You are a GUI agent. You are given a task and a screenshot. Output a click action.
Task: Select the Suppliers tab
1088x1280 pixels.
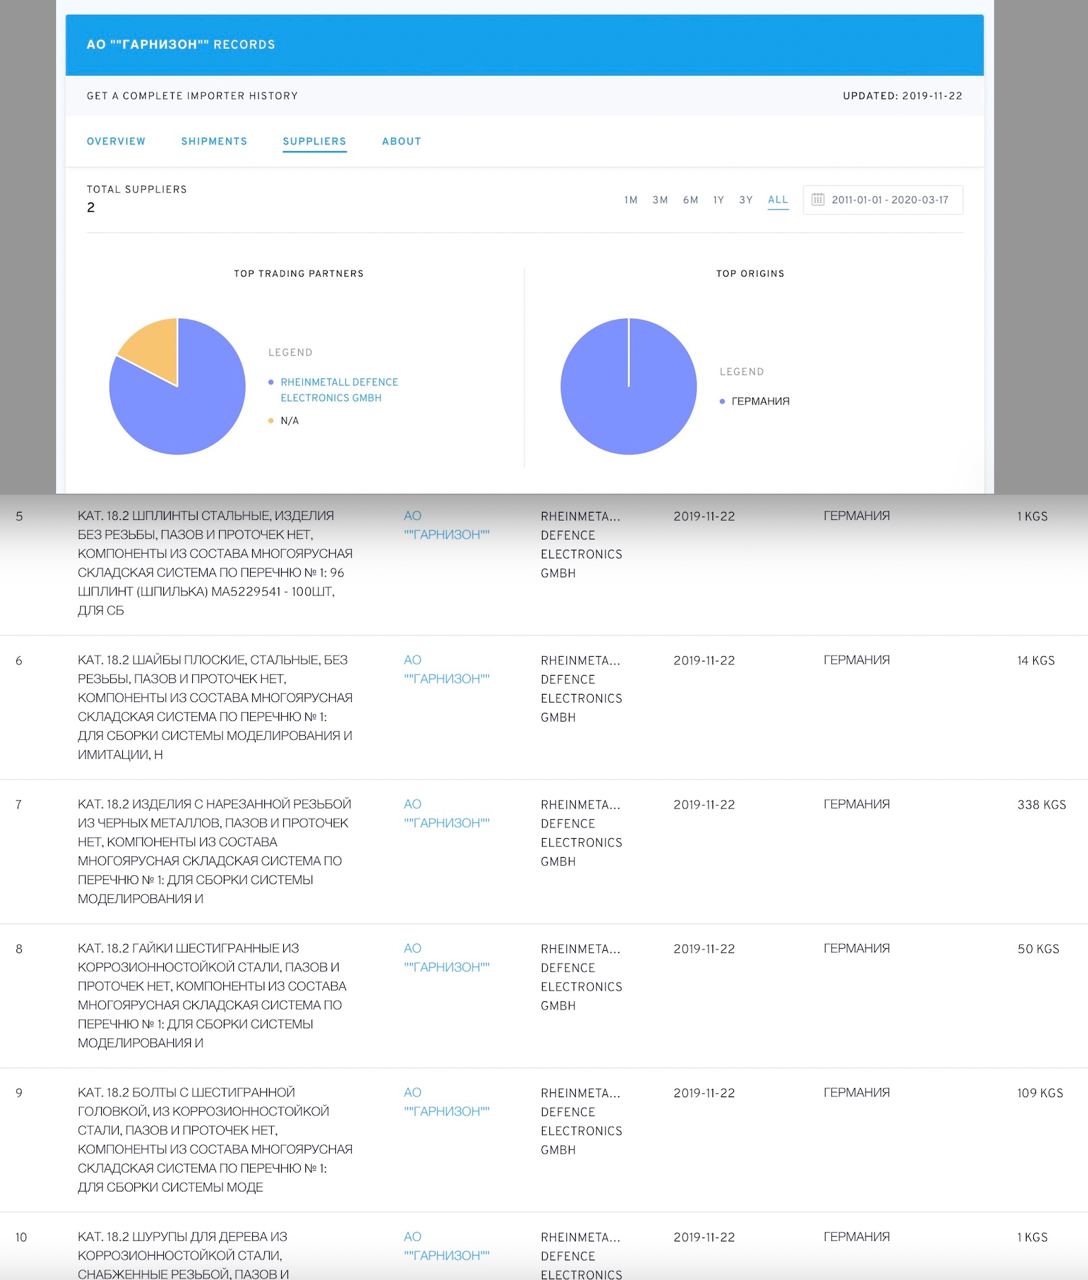314,141
